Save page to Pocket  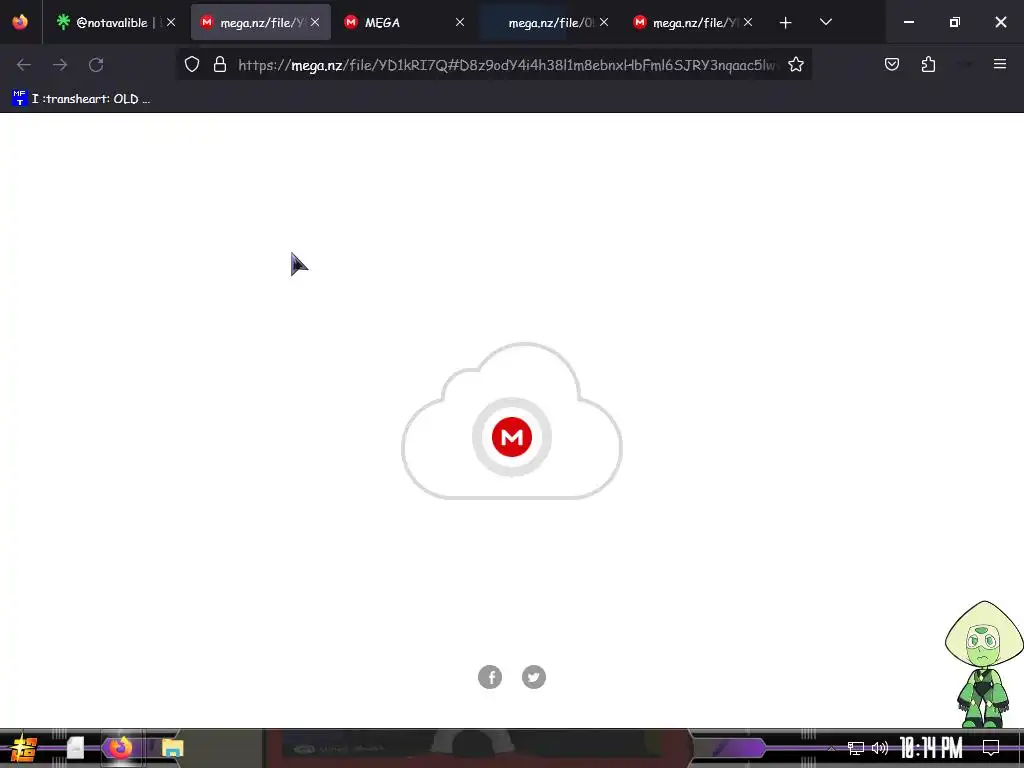(892, 64)
